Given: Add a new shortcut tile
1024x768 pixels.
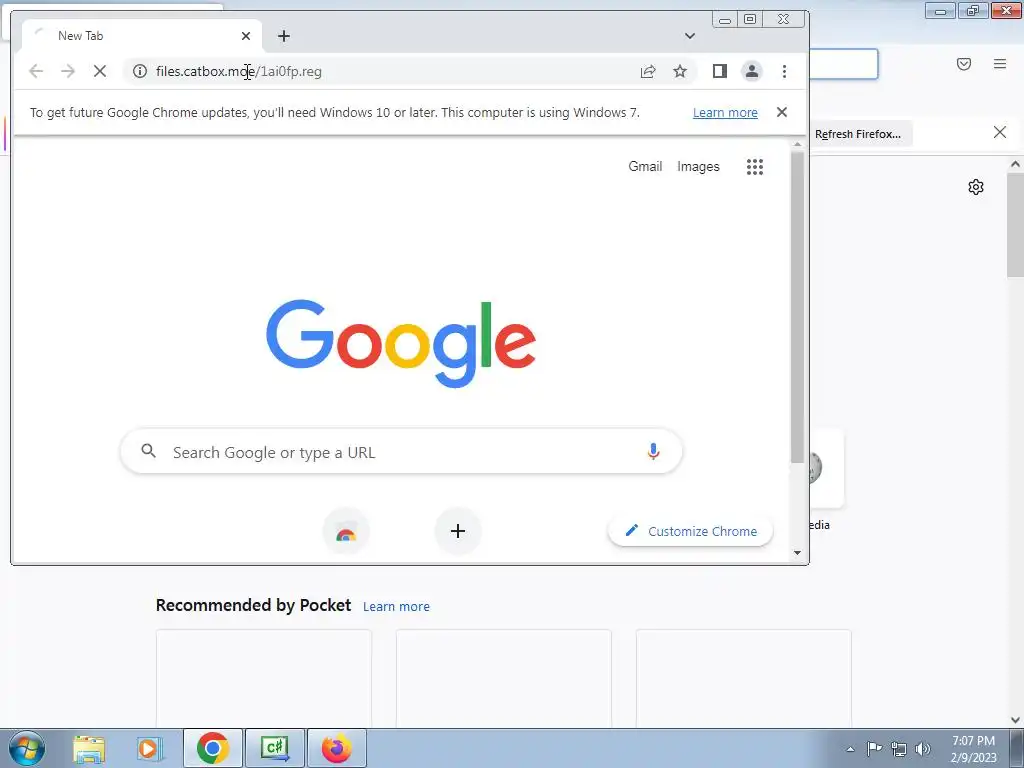Looking at the screenshot, I should coord(458,531).
